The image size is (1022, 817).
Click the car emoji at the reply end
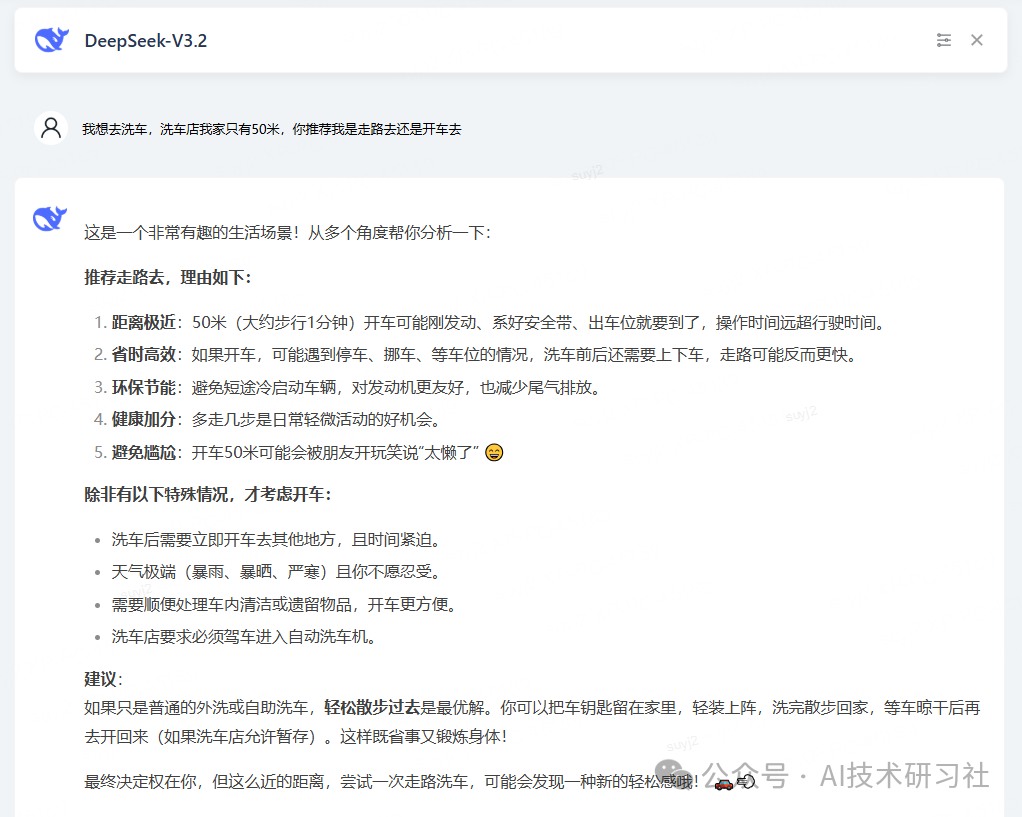[723, 786]
